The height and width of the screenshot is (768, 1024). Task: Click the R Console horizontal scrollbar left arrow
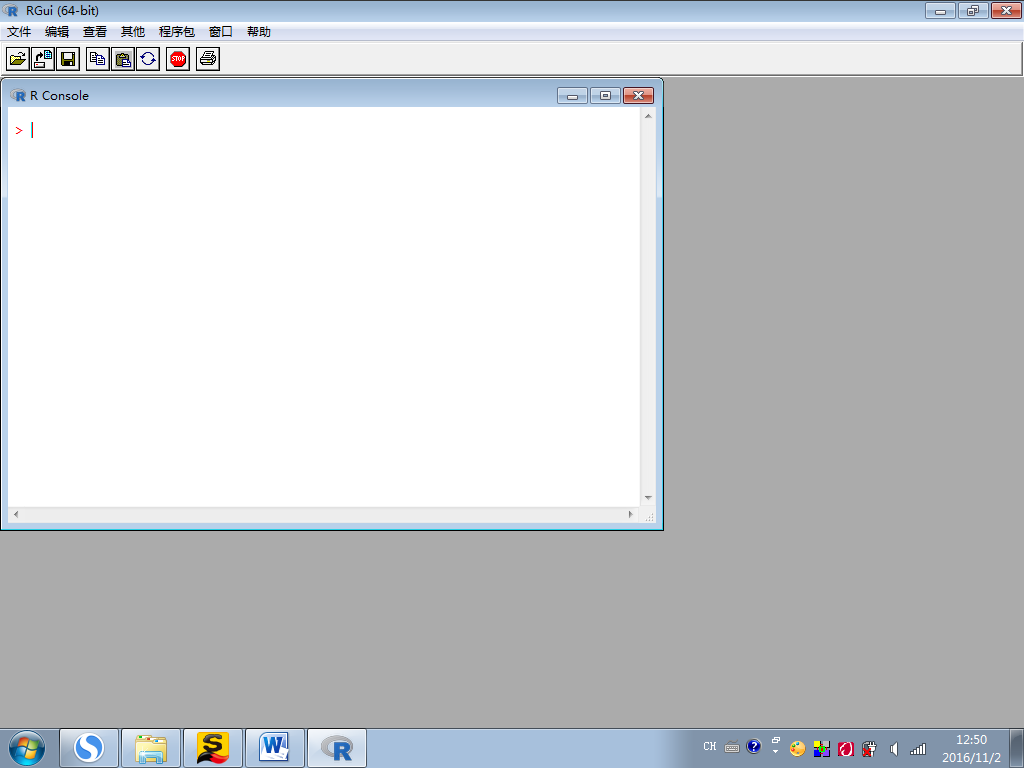(16, 515)
